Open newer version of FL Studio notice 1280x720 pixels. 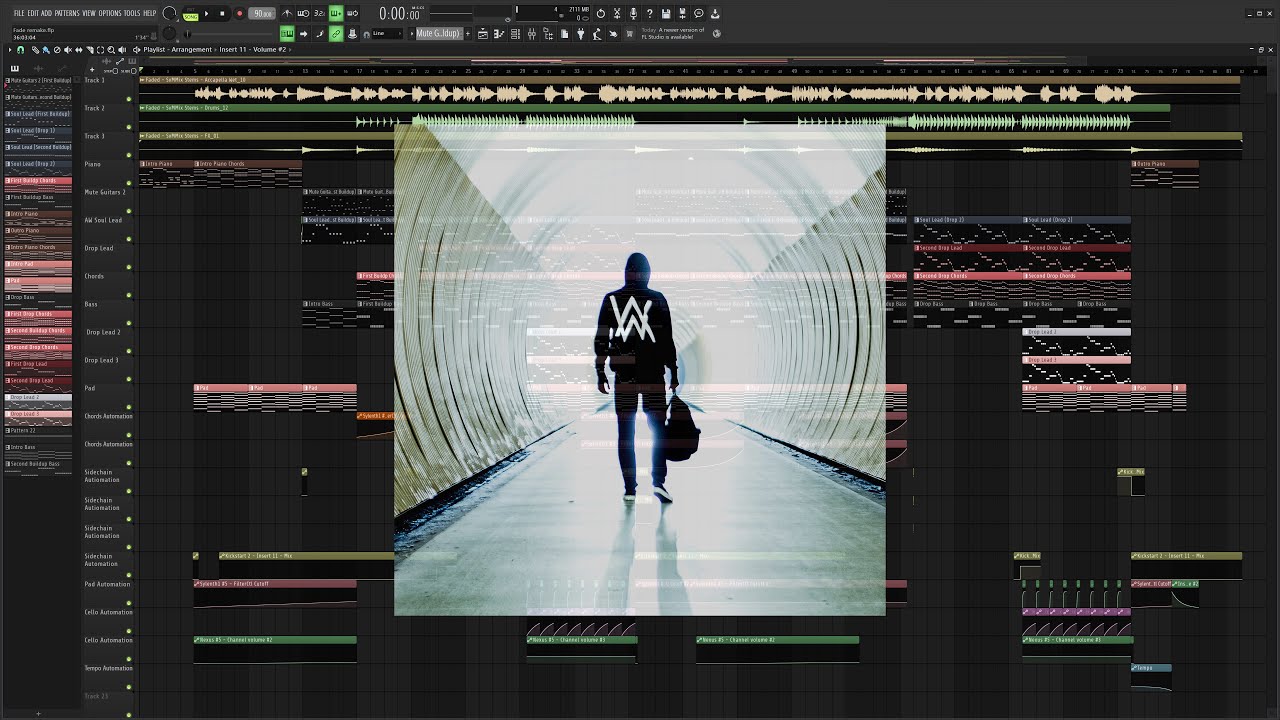[x=673, y=34]
